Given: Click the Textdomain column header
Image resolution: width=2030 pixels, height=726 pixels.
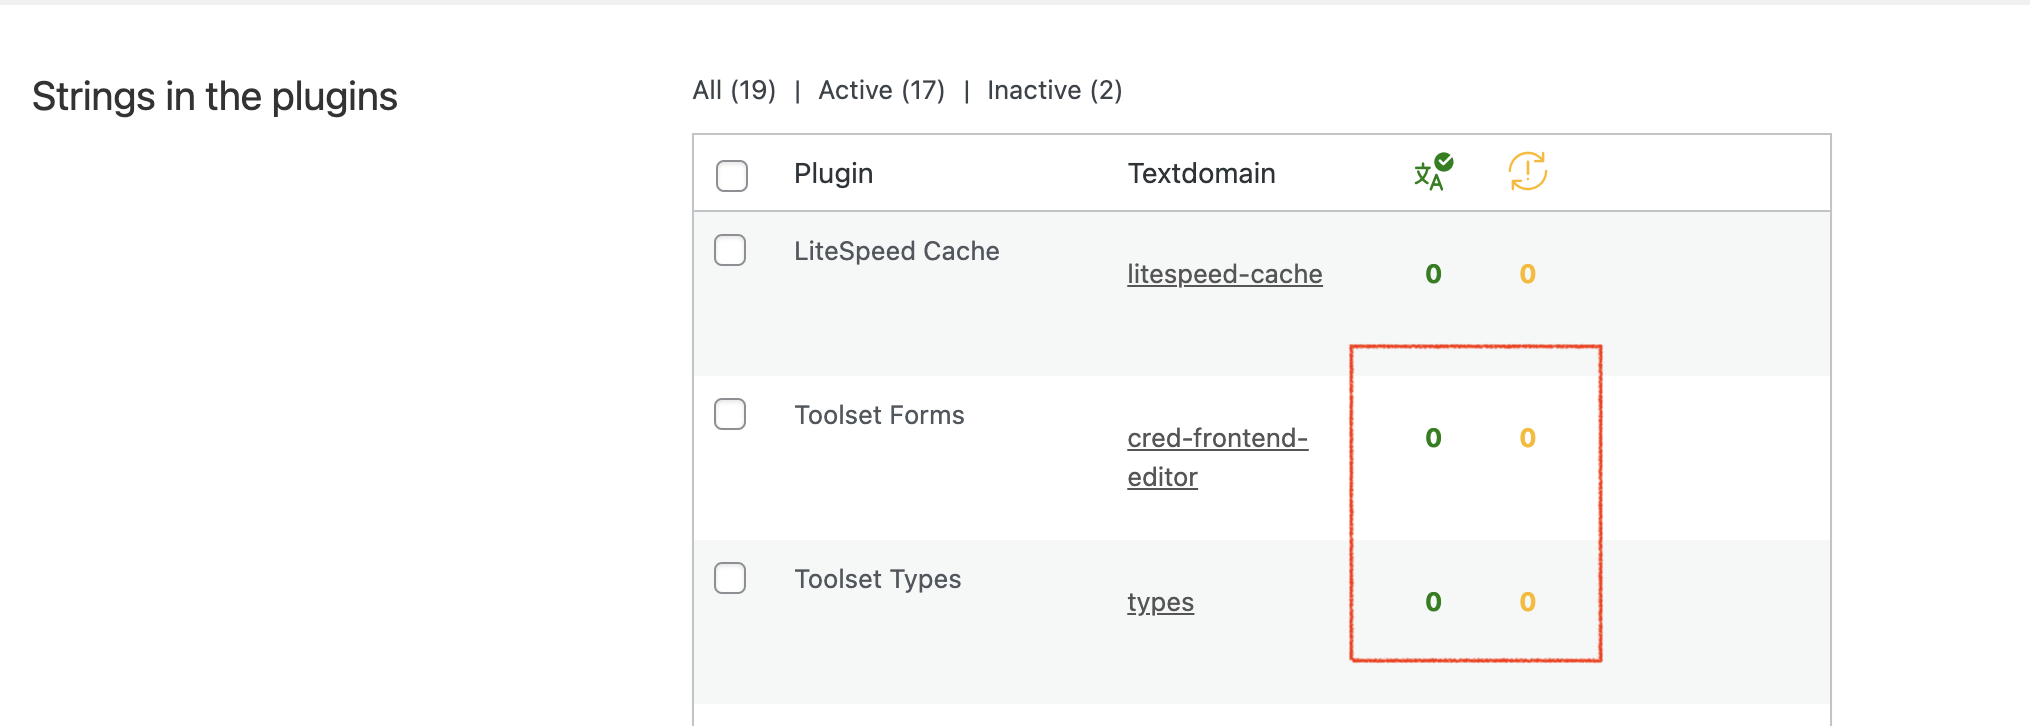Looking at the screenshot, I should coord(1201,174).
